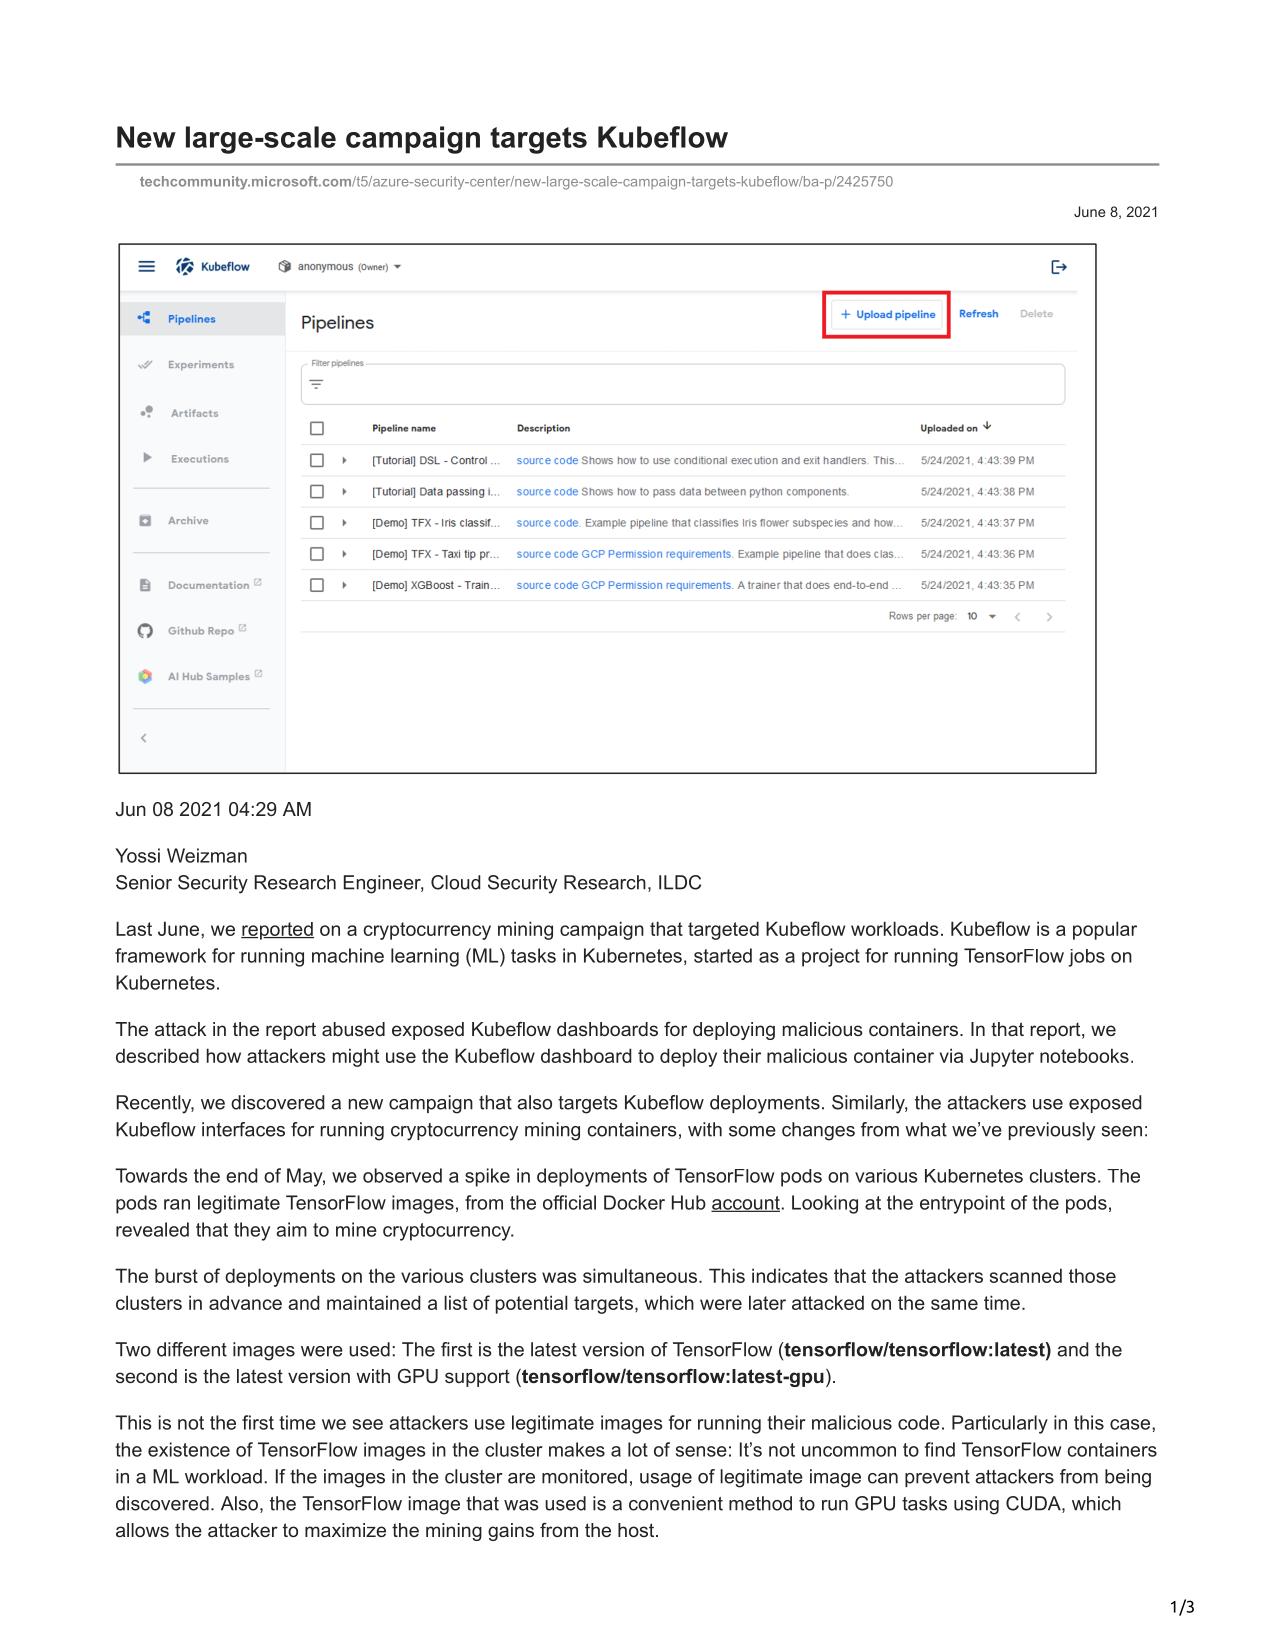Select Pipelines in the sidebar
1275x1650 pixels.
pos(202,319)
